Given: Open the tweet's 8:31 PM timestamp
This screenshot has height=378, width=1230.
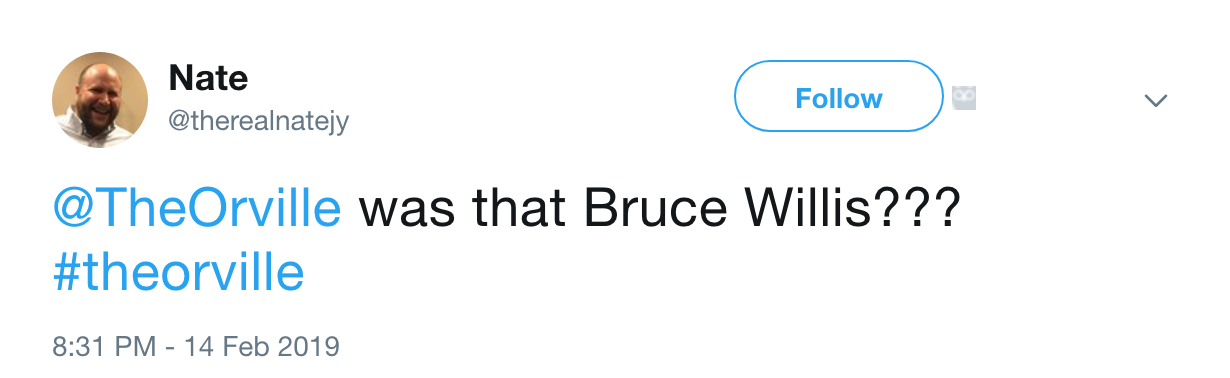Looking at the screenshot, I should click(196, 347).
